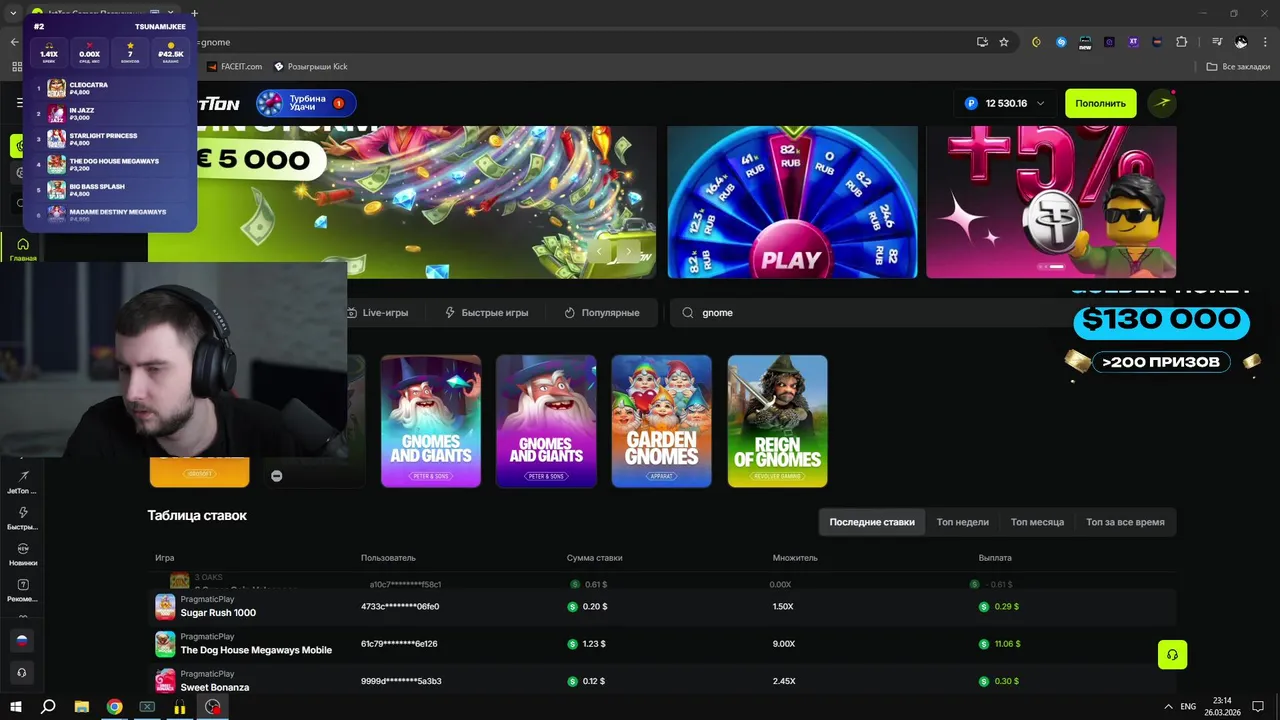This screenshot has height=720, width=1280.
Task: Open the taskbar clock showing 23:14
Action: coord(1222,706)
